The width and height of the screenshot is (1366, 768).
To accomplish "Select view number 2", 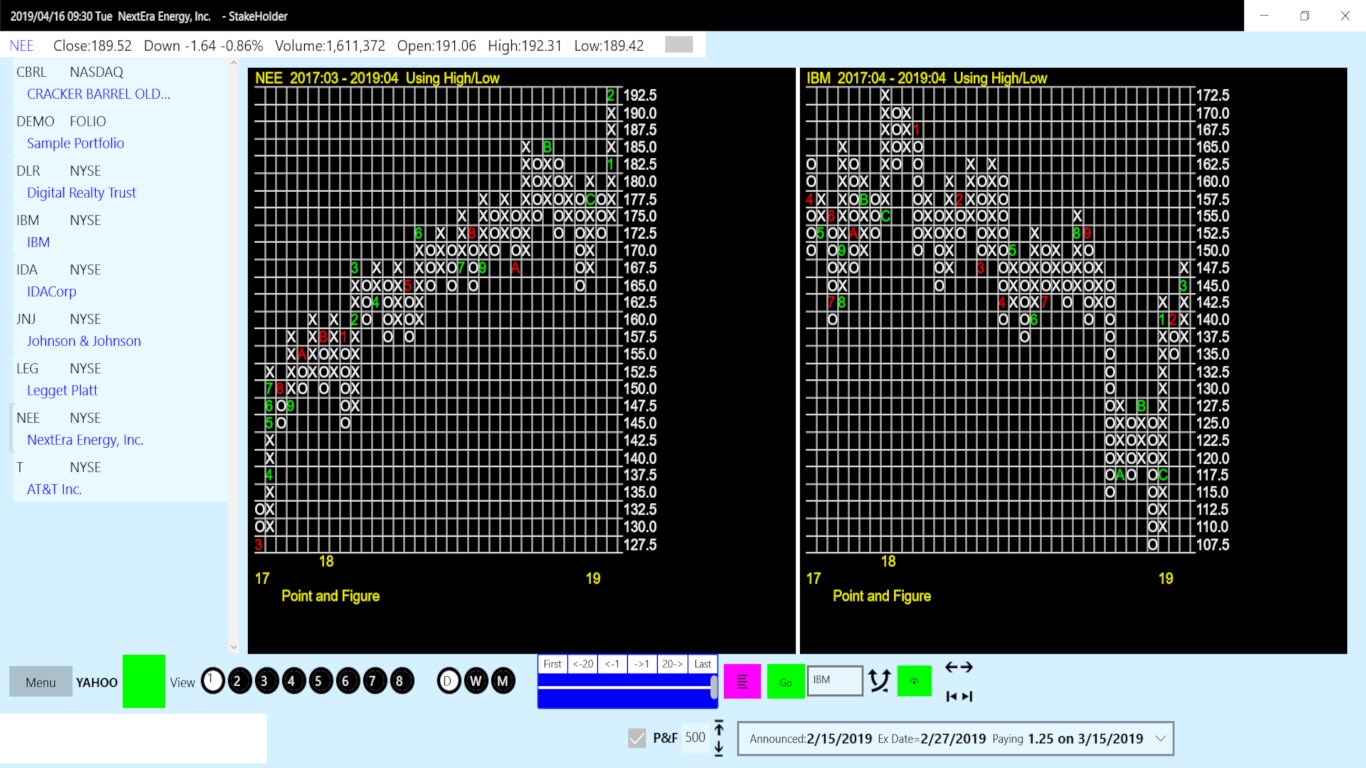I will pos(239,681).
